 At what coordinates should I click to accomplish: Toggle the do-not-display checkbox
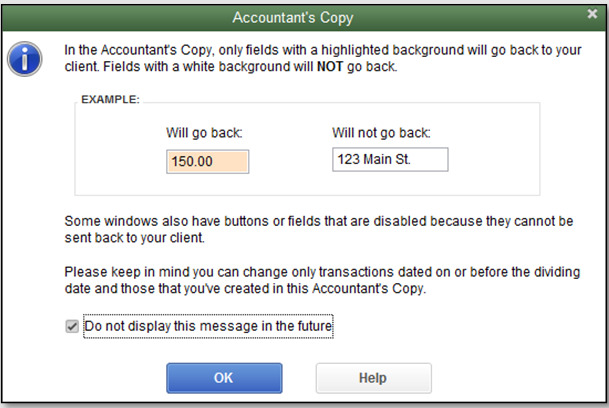click(x=72, y=326)
